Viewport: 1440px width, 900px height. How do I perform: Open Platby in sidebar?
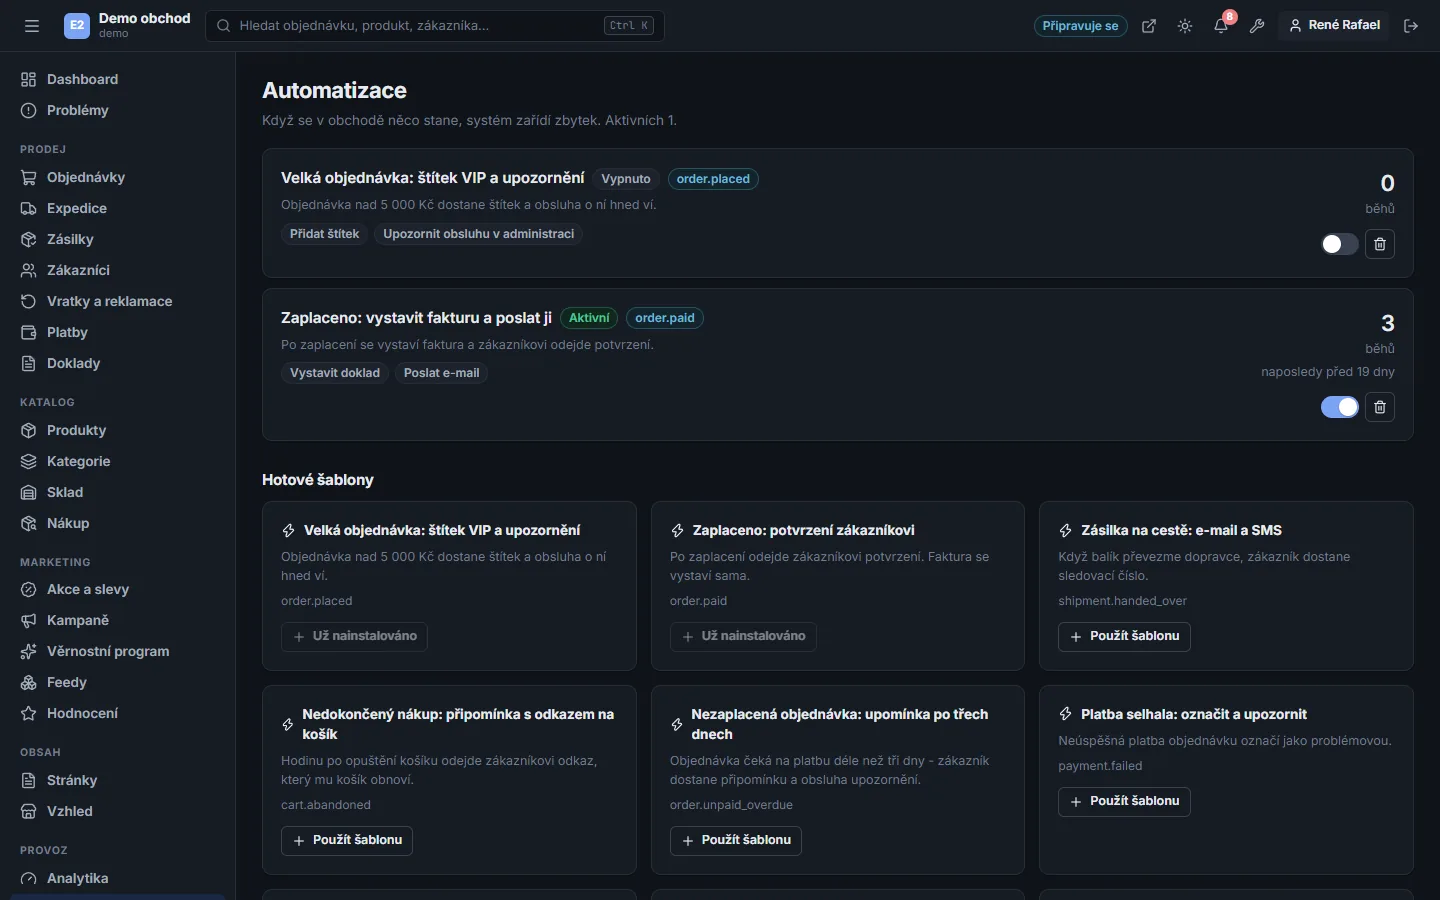tap(118, 332)
